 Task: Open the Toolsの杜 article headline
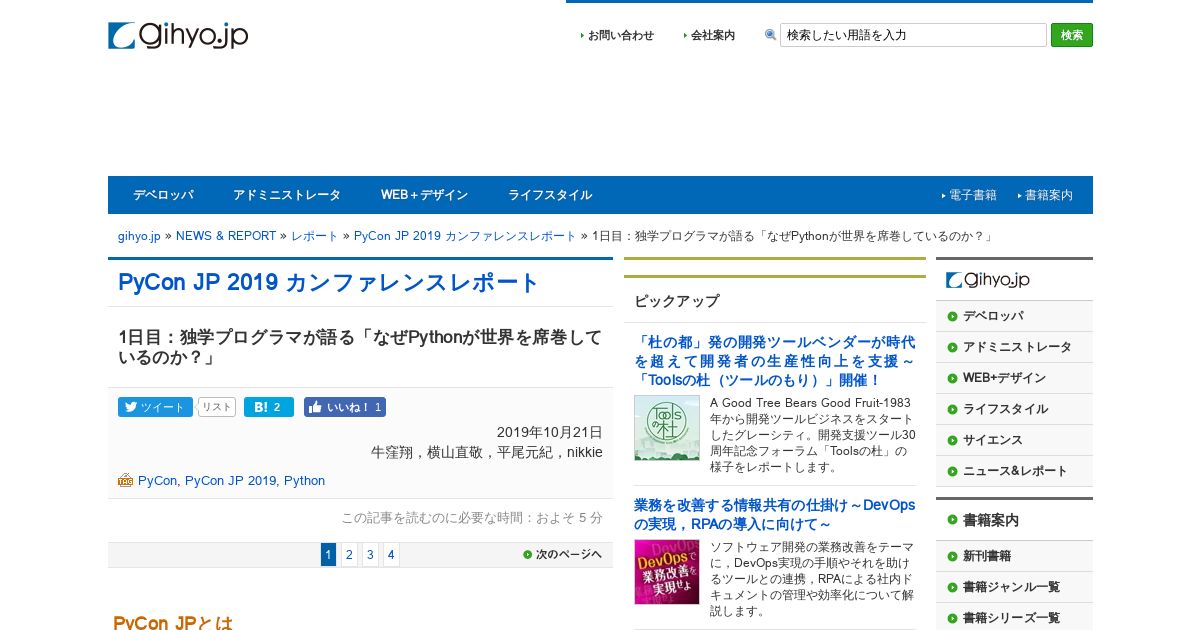775,361
